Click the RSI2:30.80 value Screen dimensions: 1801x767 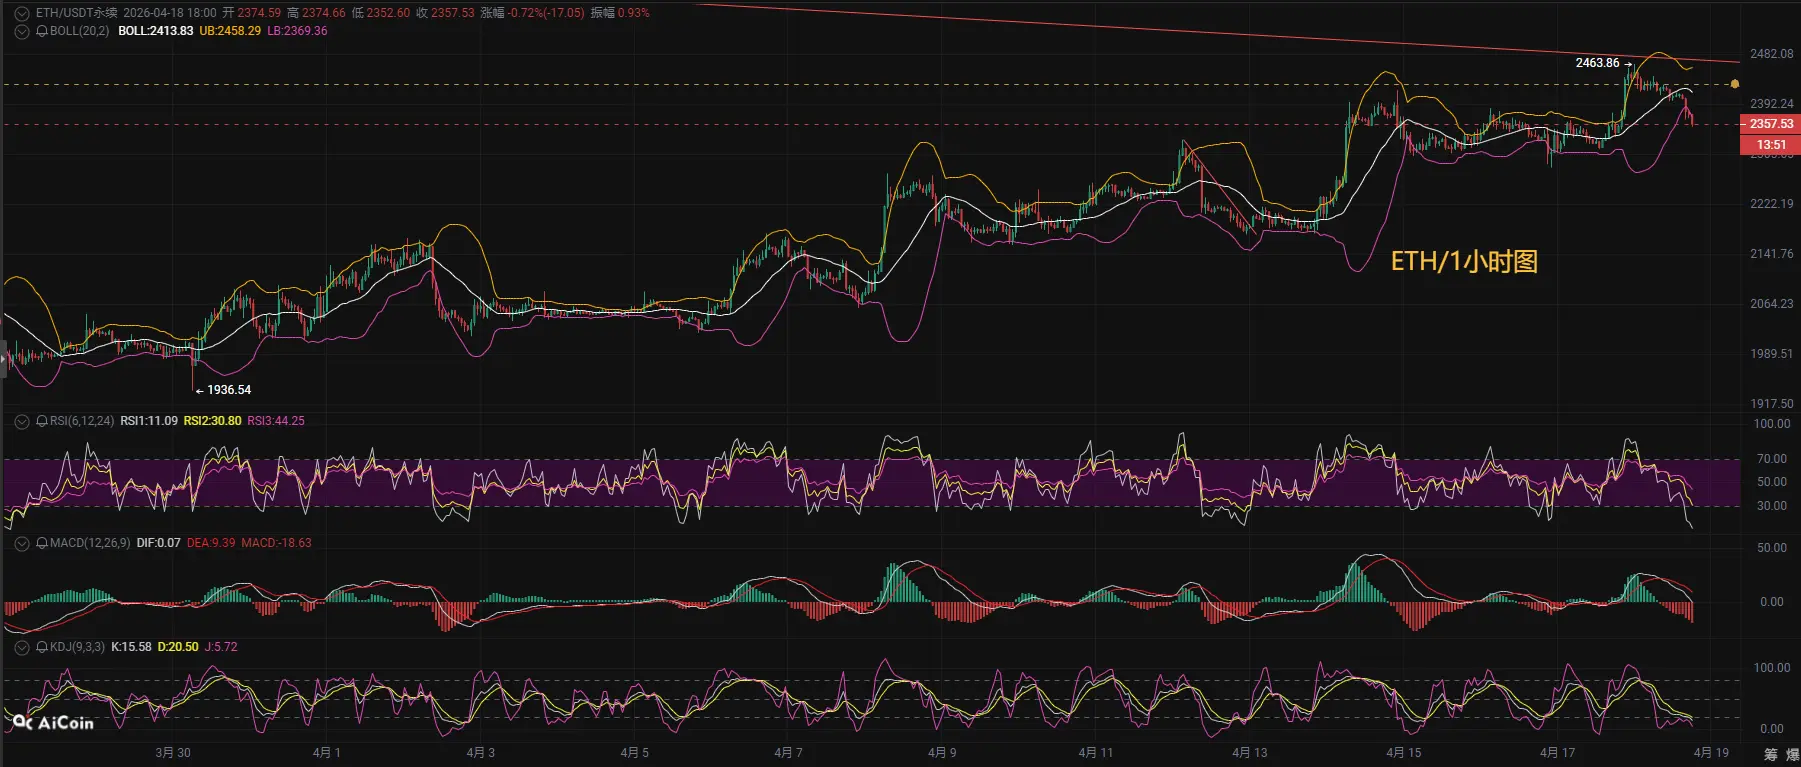212,421
